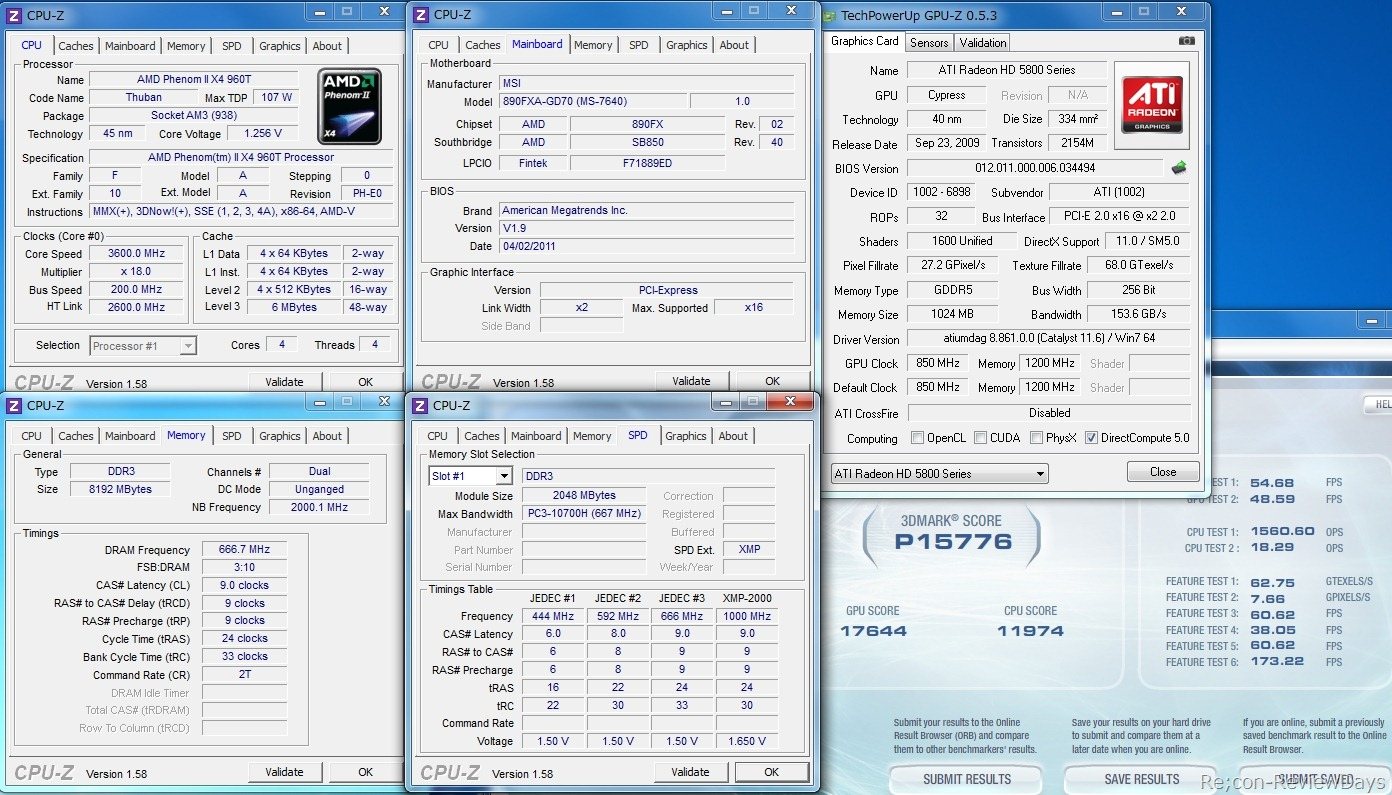1392x795 pixels.
Task: Click CPU-Z title icon of Mainboard window
Action: tap(420, 15)
